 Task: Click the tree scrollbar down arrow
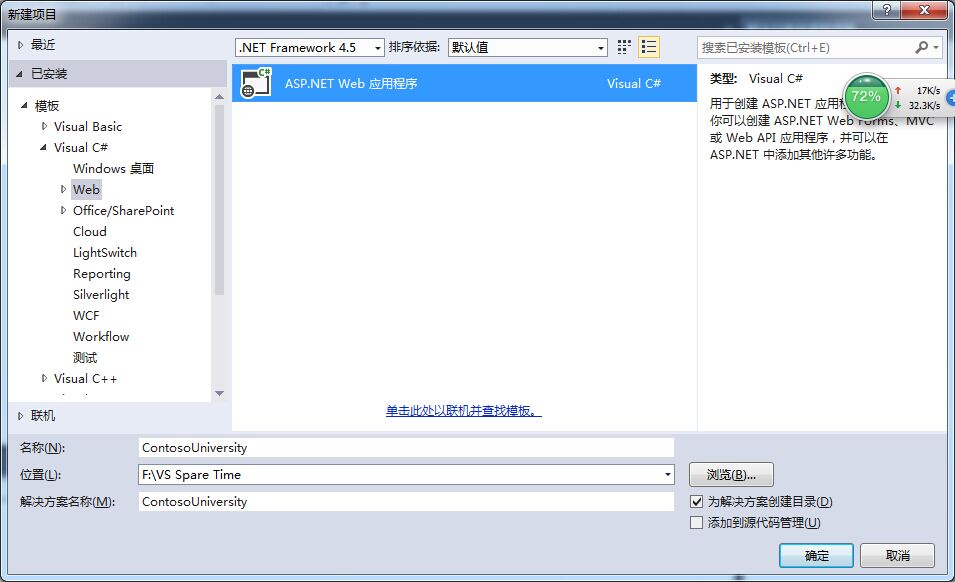(x=219, y=393)
